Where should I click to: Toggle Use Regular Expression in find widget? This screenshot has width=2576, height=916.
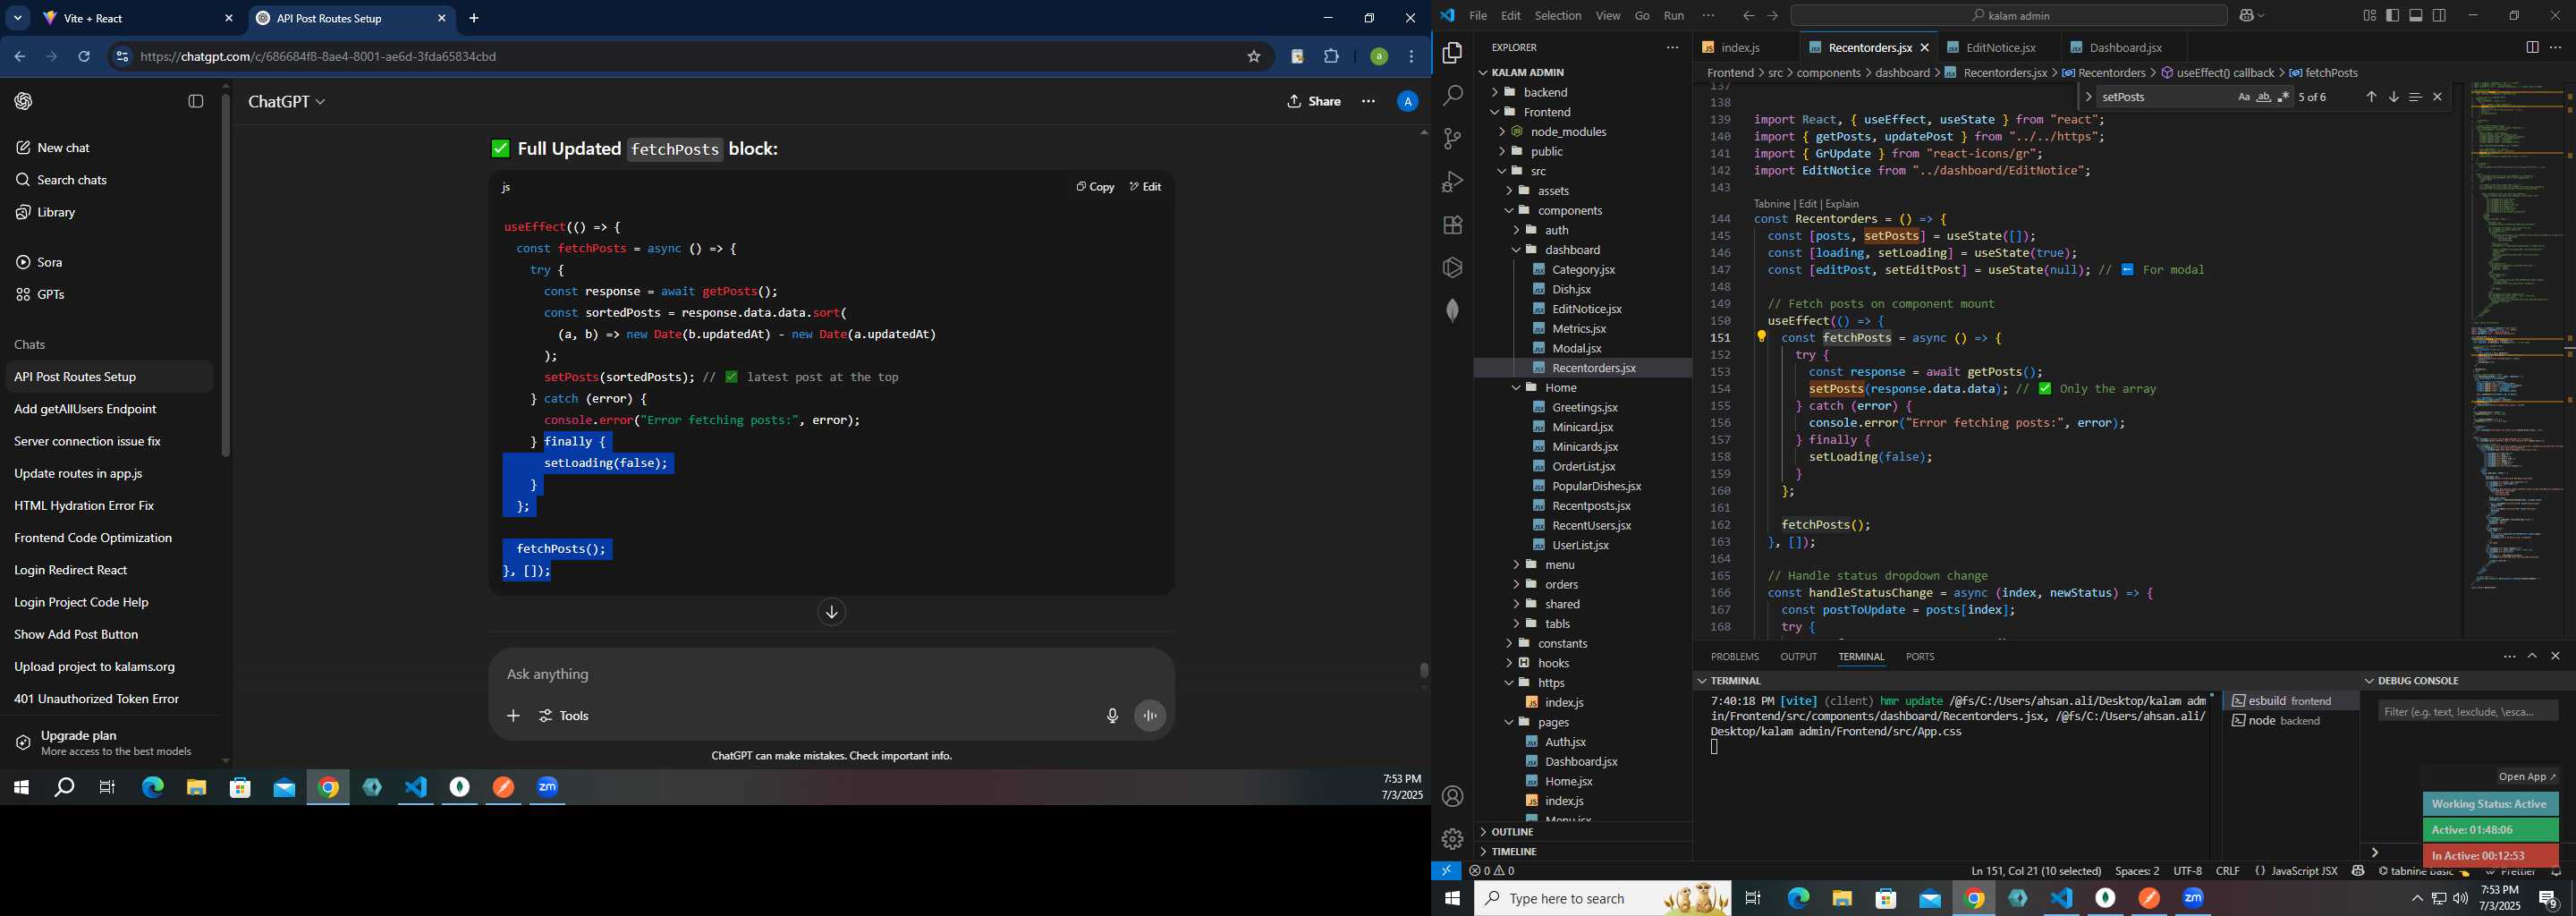[2283, 97]
